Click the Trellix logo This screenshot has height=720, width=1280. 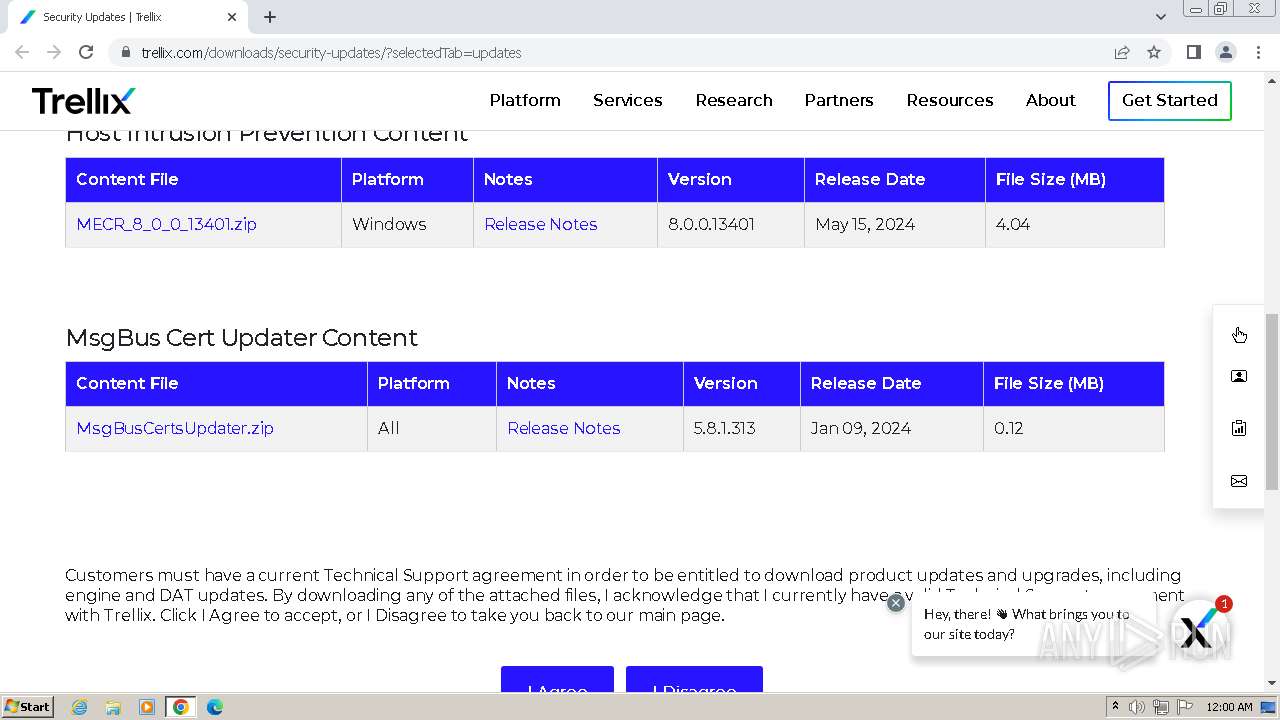pyautogui.click(x=83, y=100)
